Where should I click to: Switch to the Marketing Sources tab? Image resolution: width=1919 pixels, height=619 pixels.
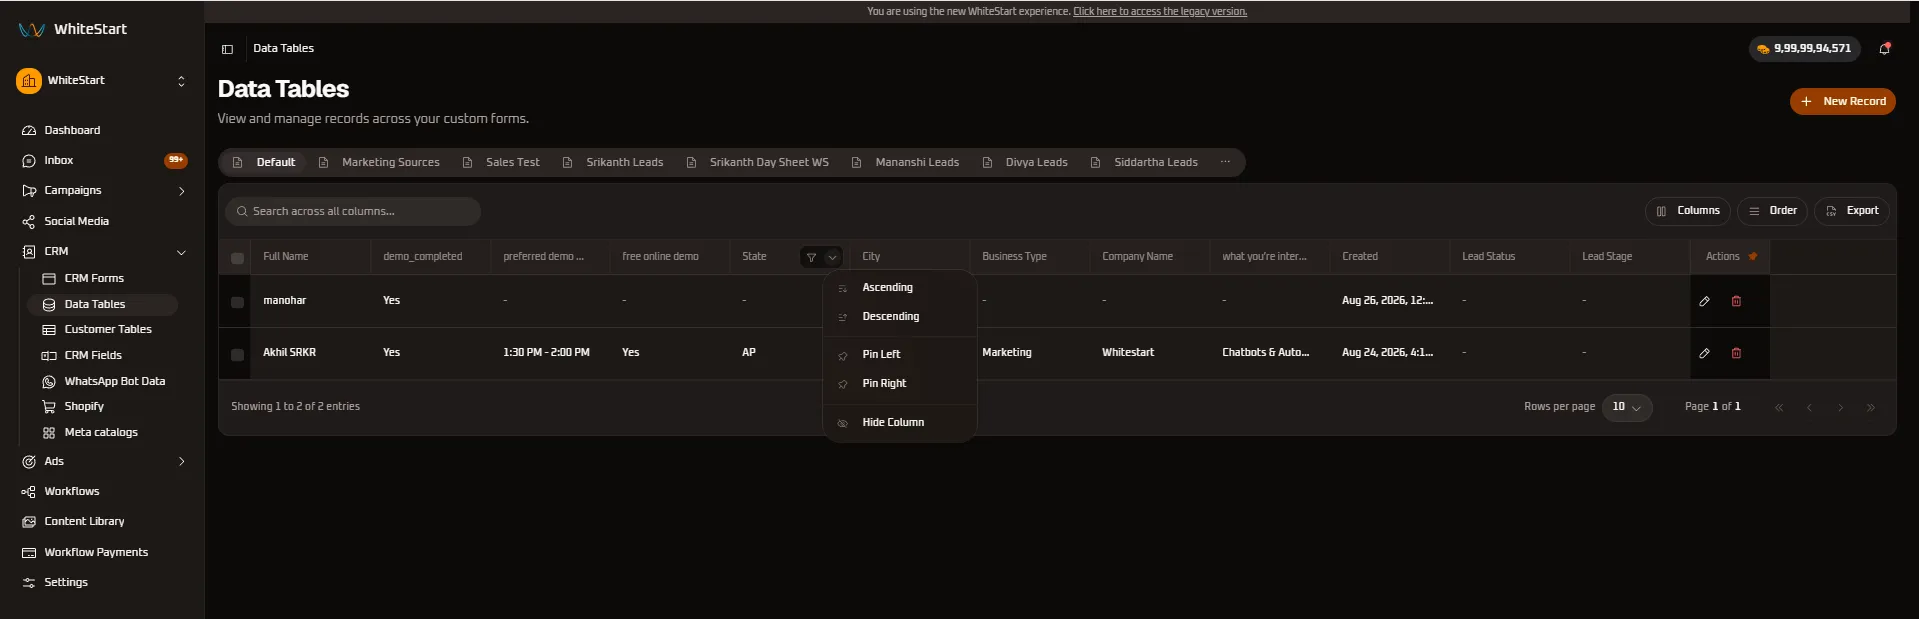point(379,162)
